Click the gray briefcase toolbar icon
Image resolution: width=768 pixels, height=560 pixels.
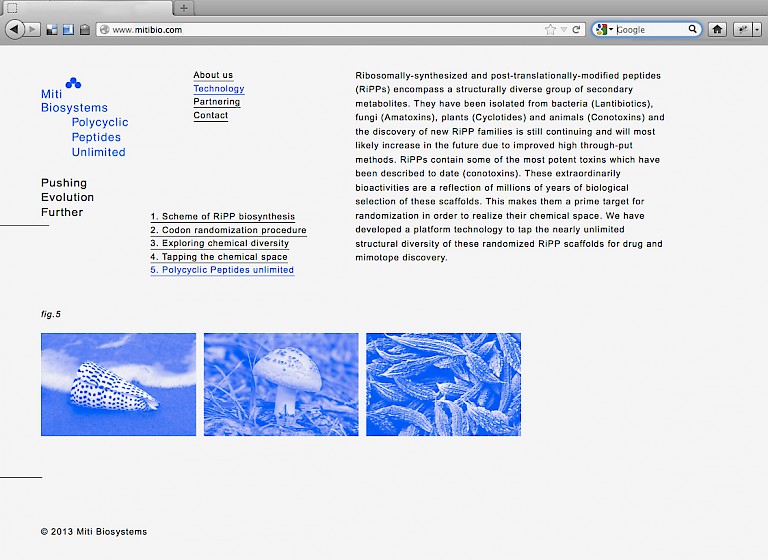pos(84,30)
